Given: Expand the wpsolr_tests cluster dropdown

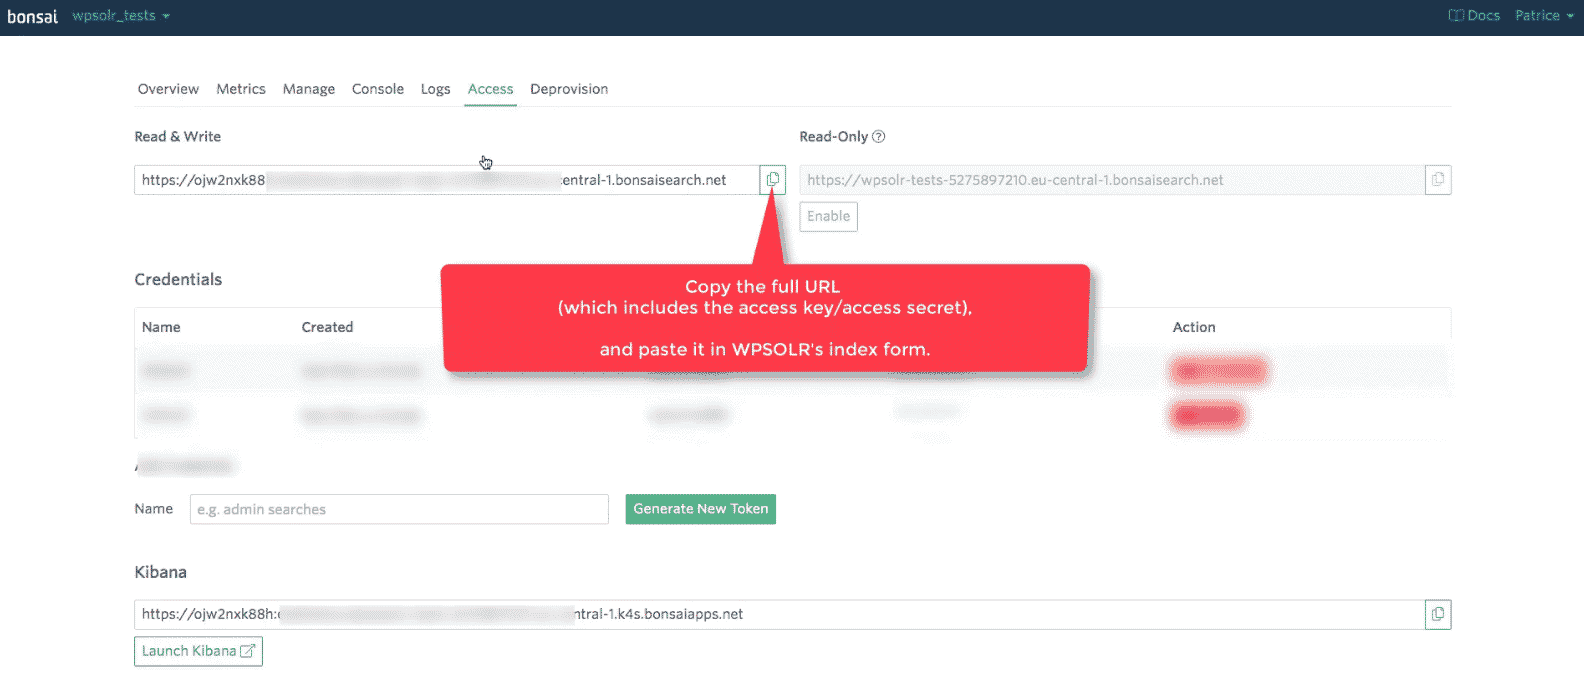Looking at the screenshot, I should click(121, 16).
